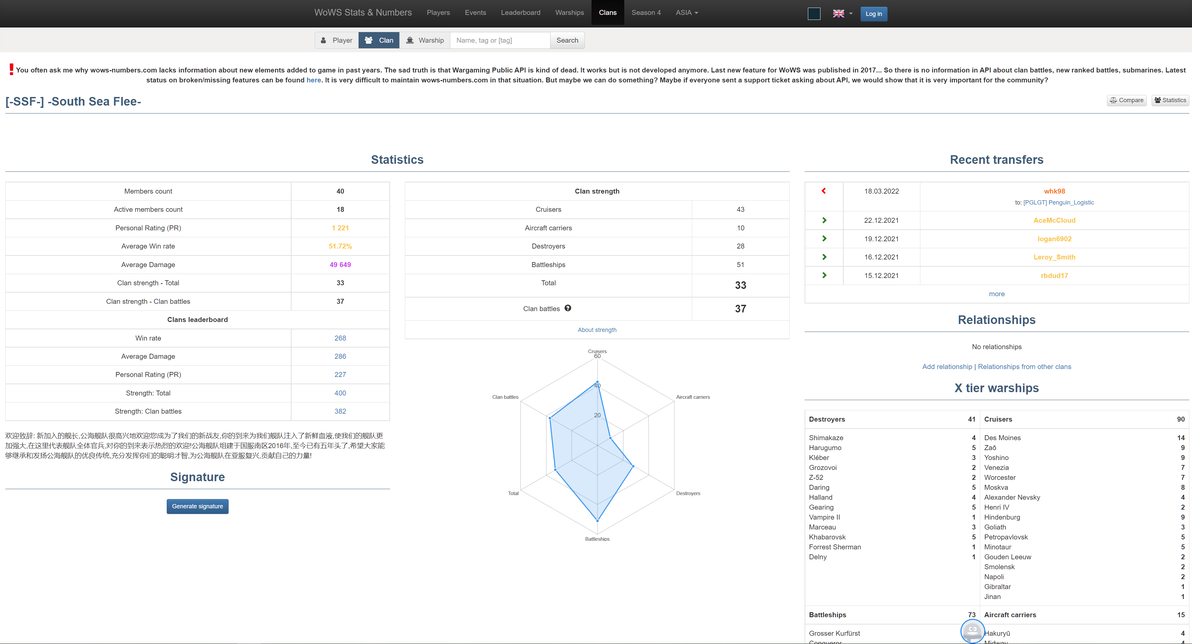Open the language flag dropdown

click(x=842, y=13)
